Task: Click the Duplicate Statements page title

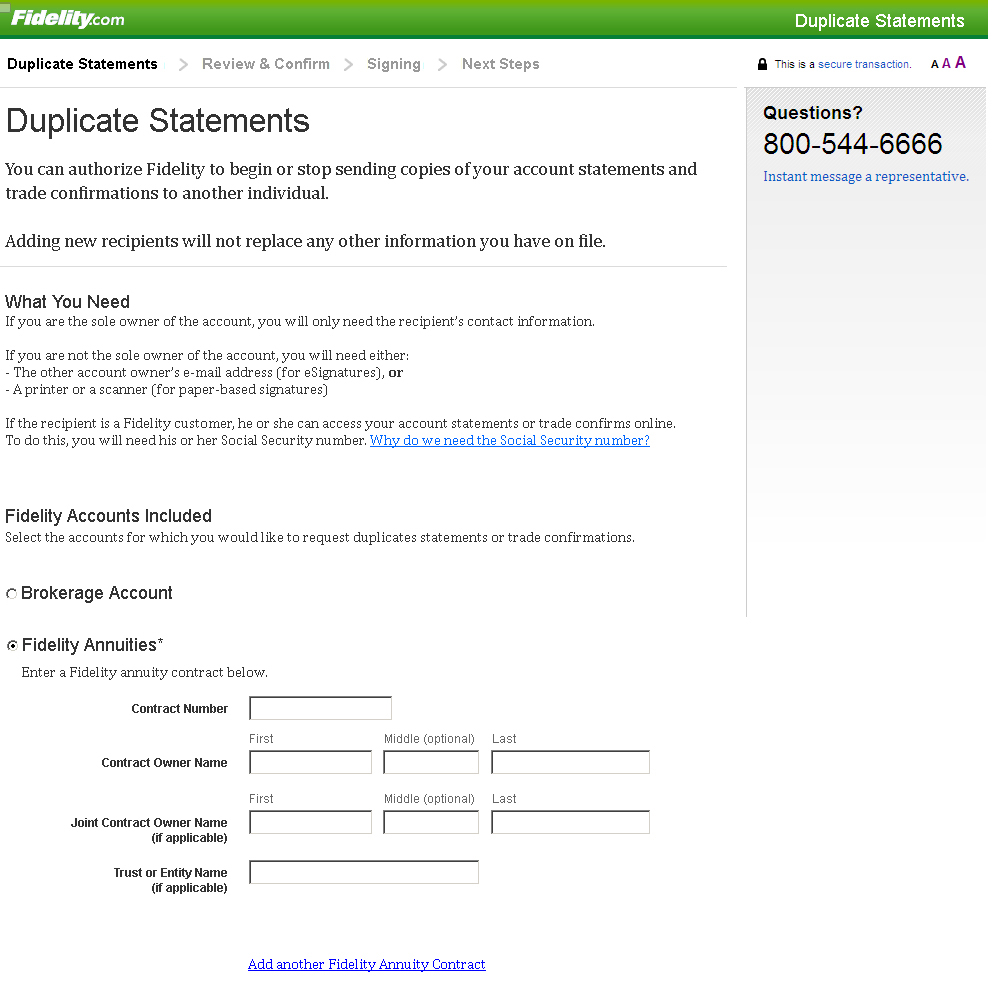Action: pyautogui.click(x=158, y=121)
